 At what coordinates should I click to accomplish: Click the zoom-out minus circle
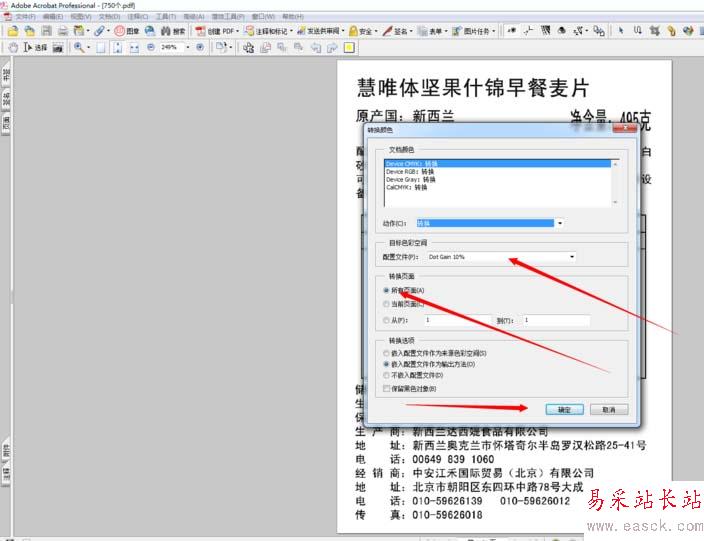pyautogui.click(x=151, y=47)
